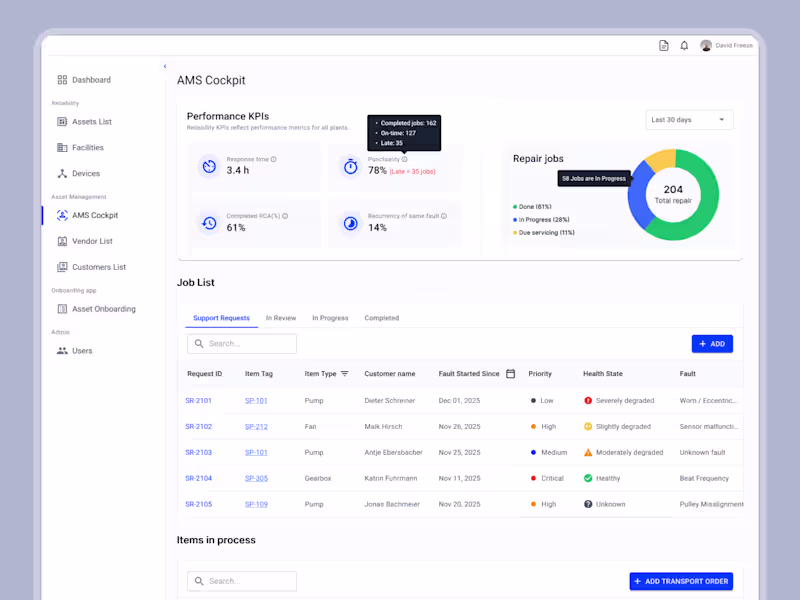Open request SR-2103 from the table
This screenshot has height=600, width=800.
[198, 452]
